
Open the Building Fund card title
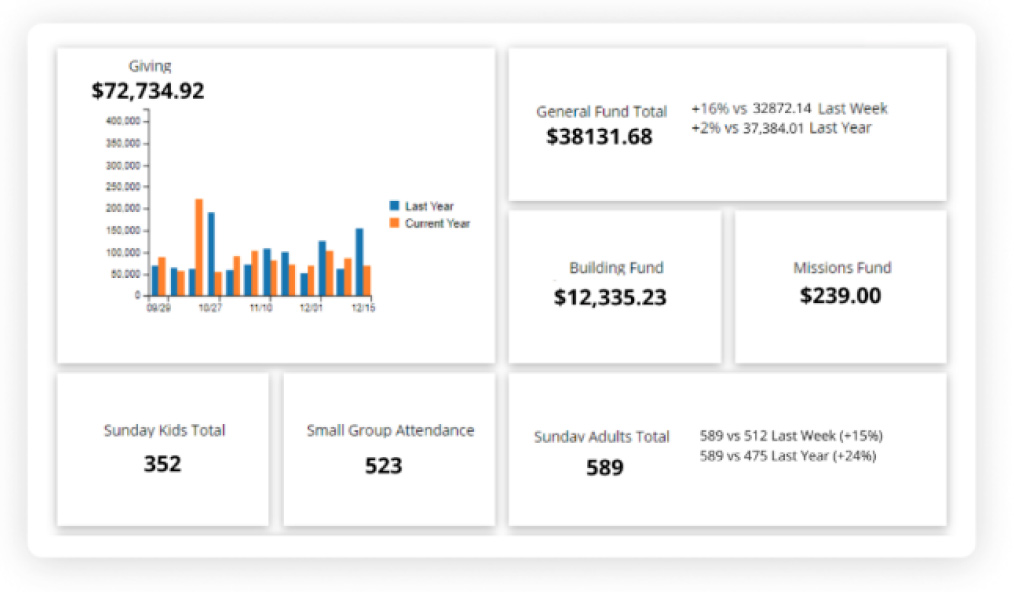pos(616,268)
